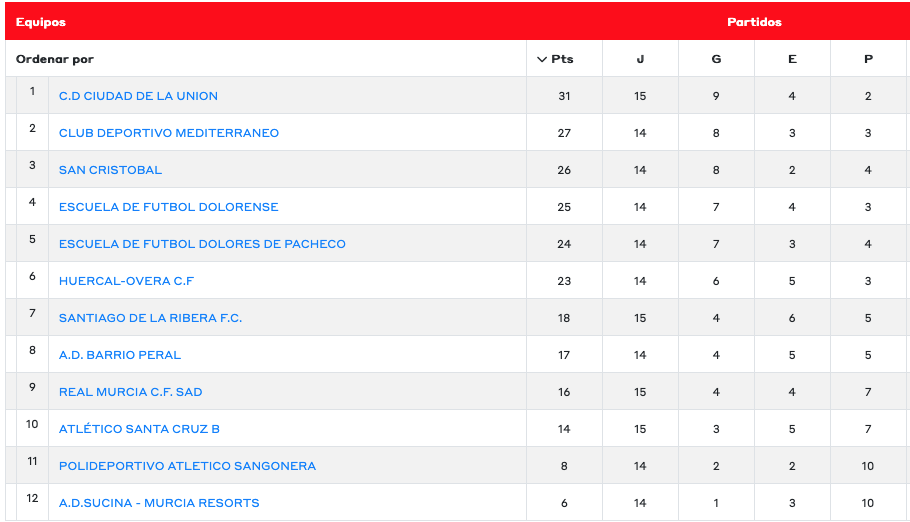Sort by G column header
910x522 pixels.
pos(716,59)
